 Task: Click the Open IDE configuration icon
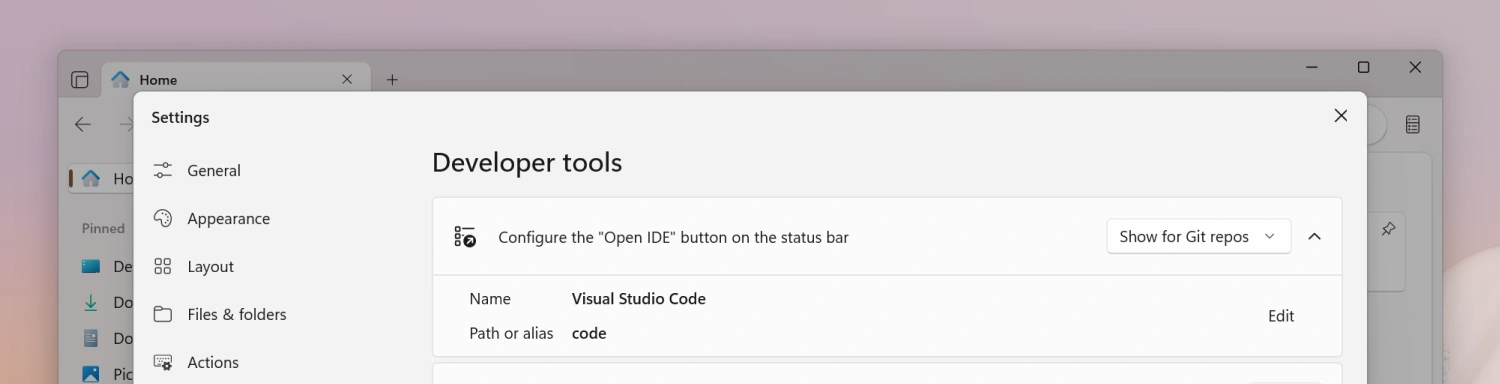point(465,237)
